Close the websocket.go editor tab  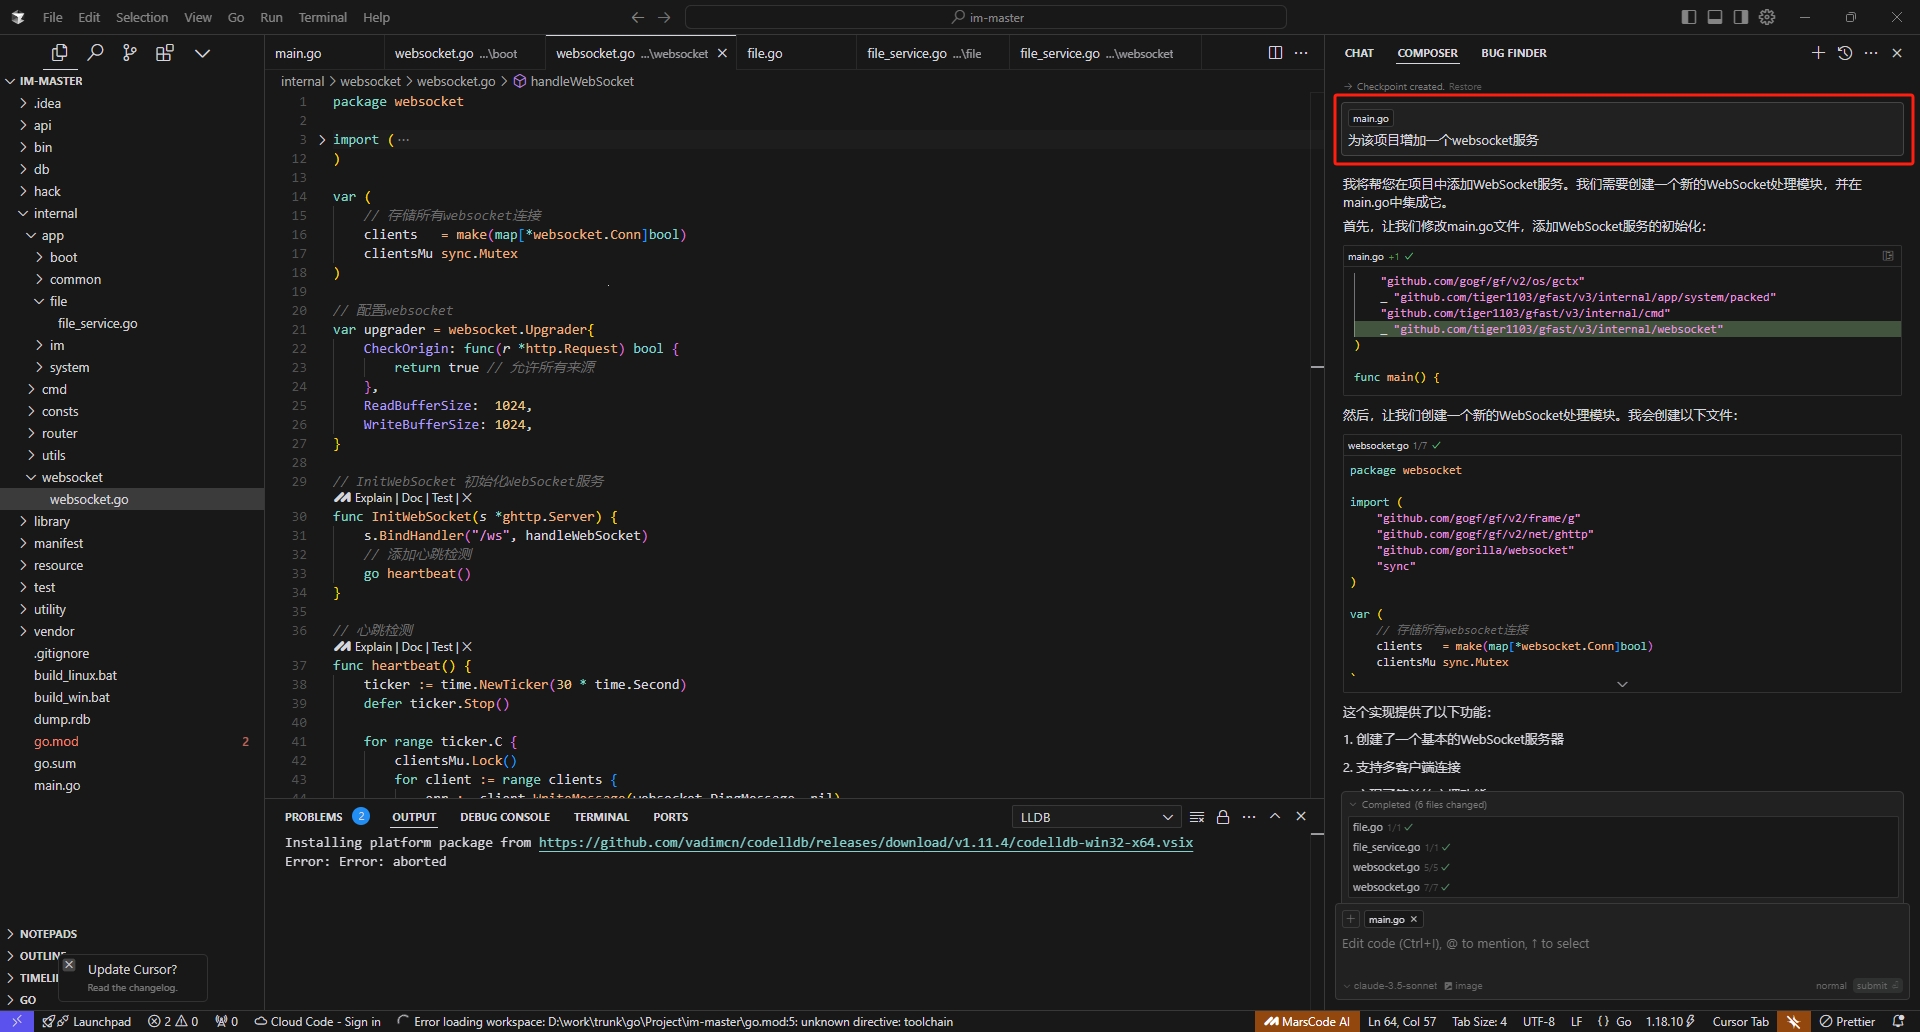pyautogui.click(x=722, y=53)
